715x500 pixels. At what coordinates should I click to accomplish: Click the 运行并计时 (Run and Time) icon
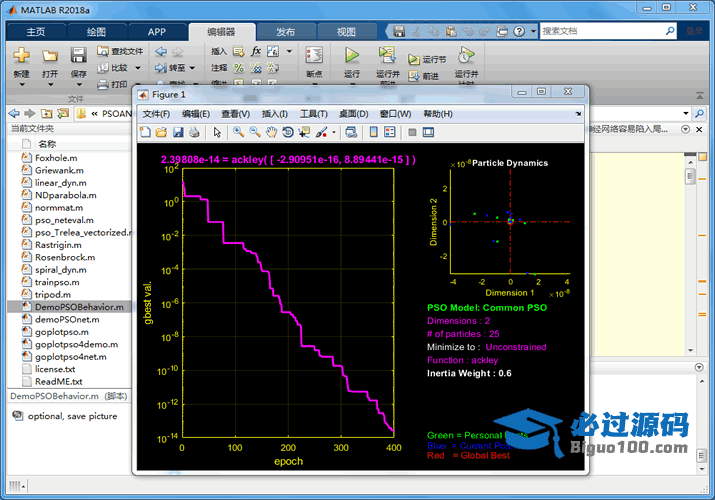point(466,55)
